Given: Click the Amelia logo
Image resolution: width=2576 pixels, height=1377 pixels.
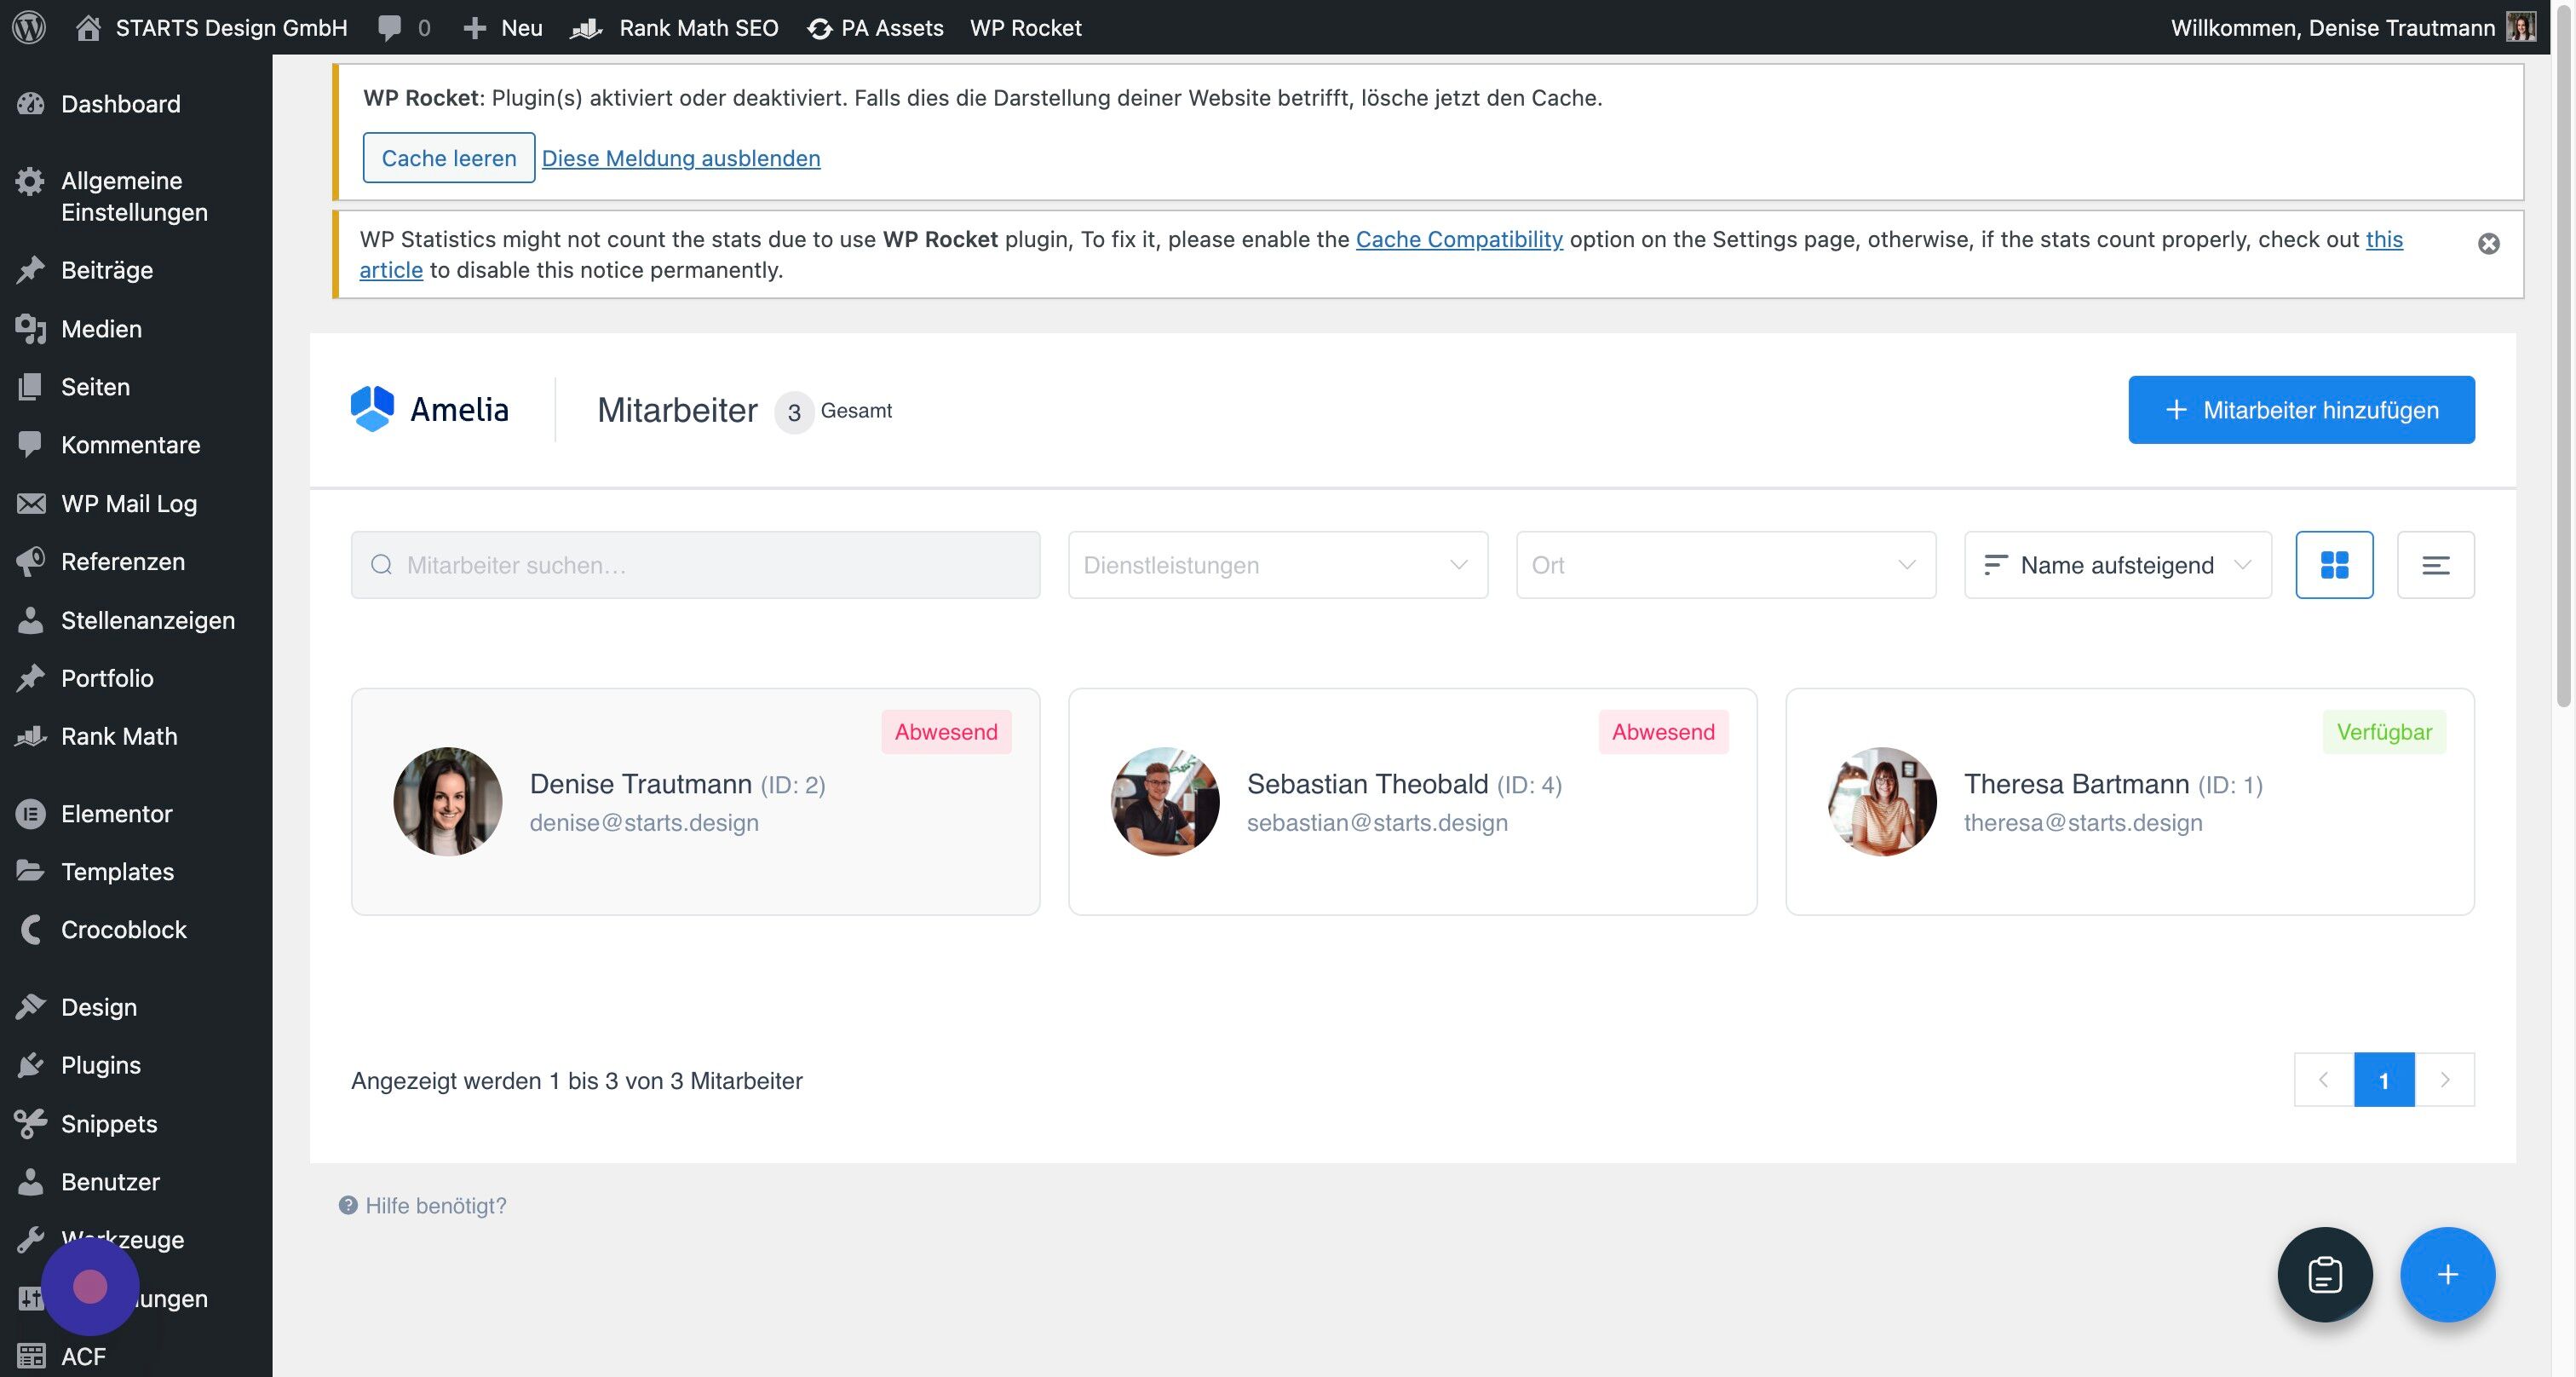Looking at the screenshot, I should [x=430, y=409].
